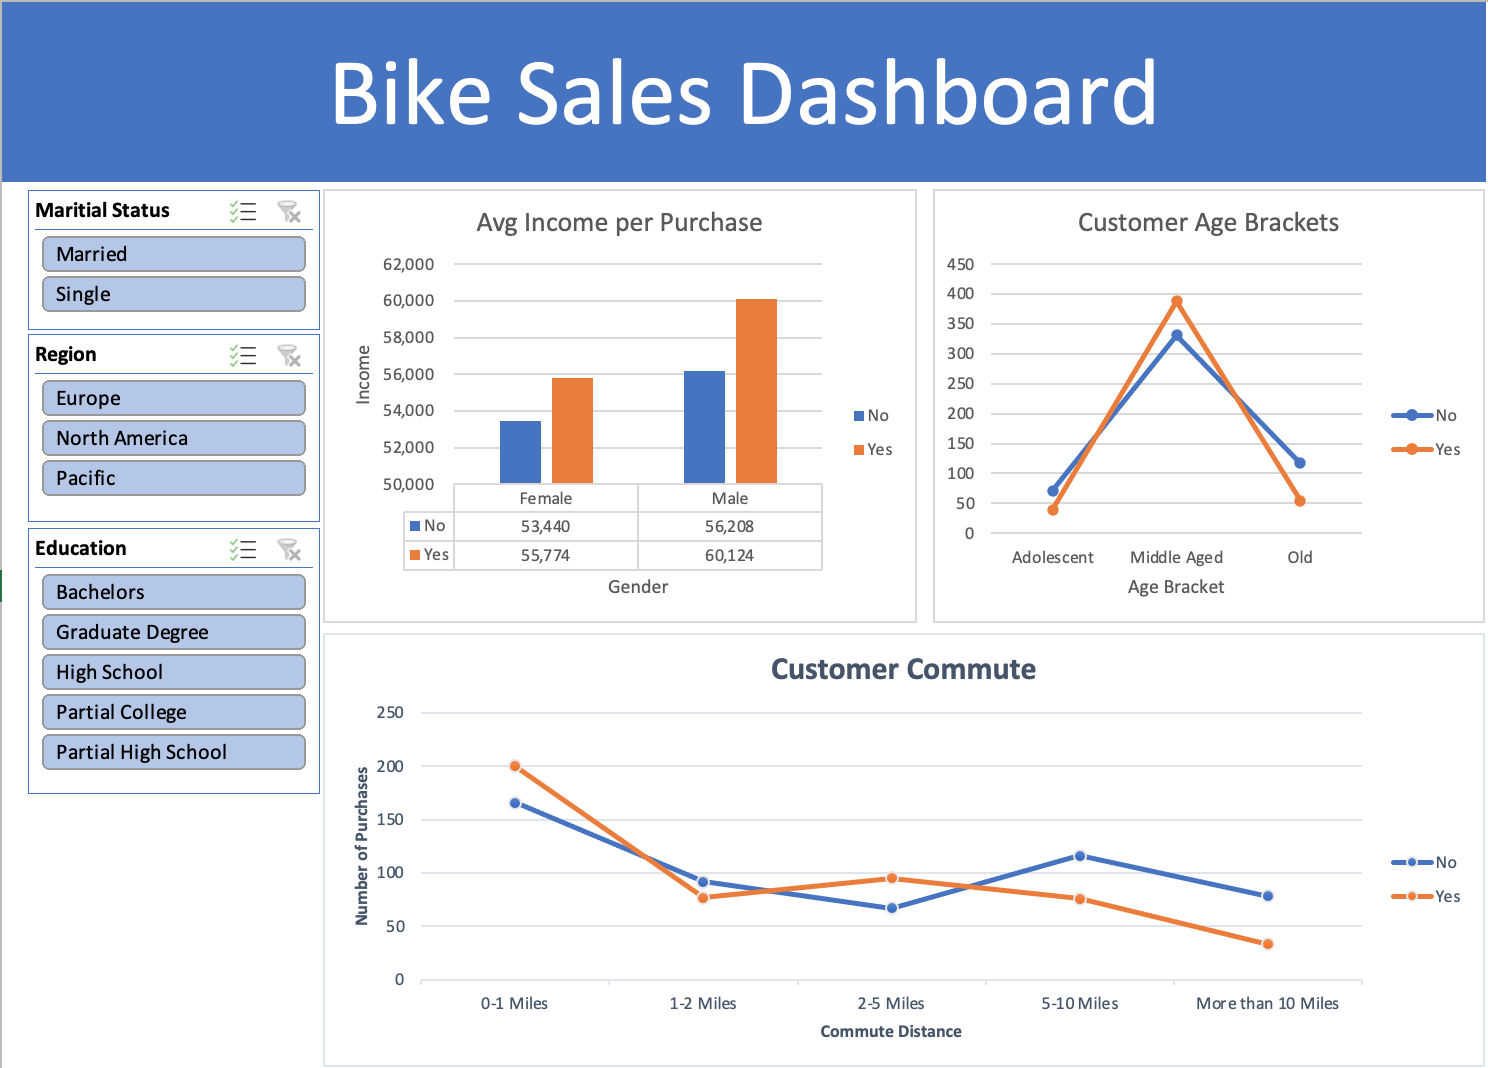Toggle multi-select icon in Region slicer

pos(243,355)
